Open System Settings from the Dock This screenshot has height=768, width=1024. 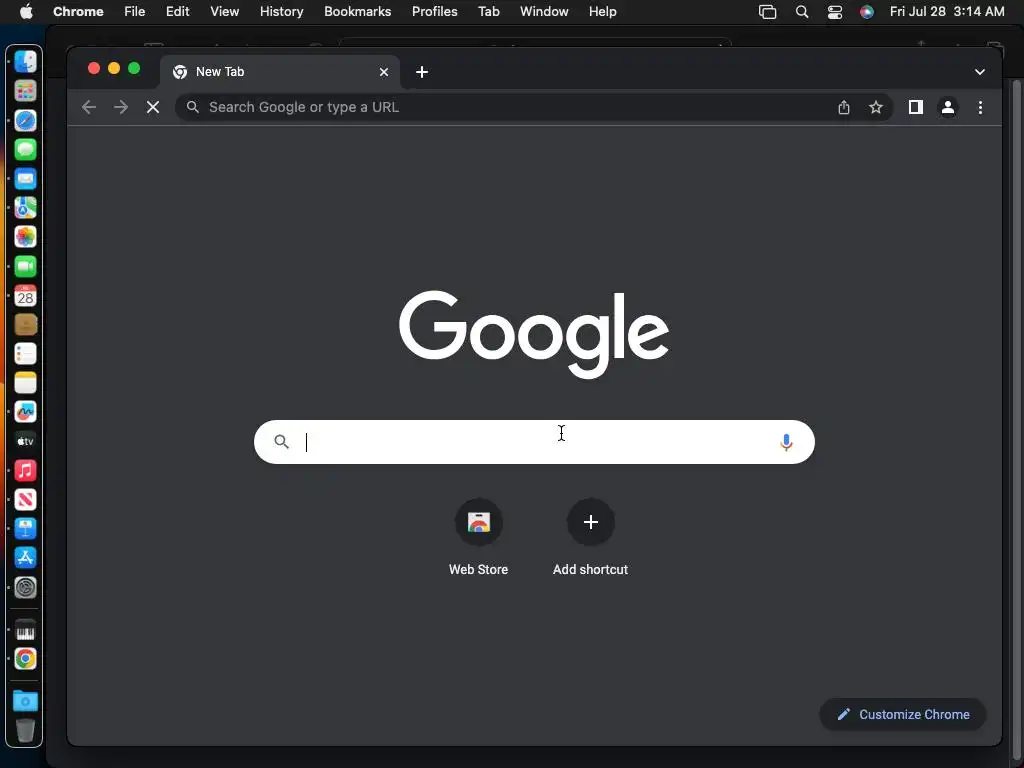point(25,588)
